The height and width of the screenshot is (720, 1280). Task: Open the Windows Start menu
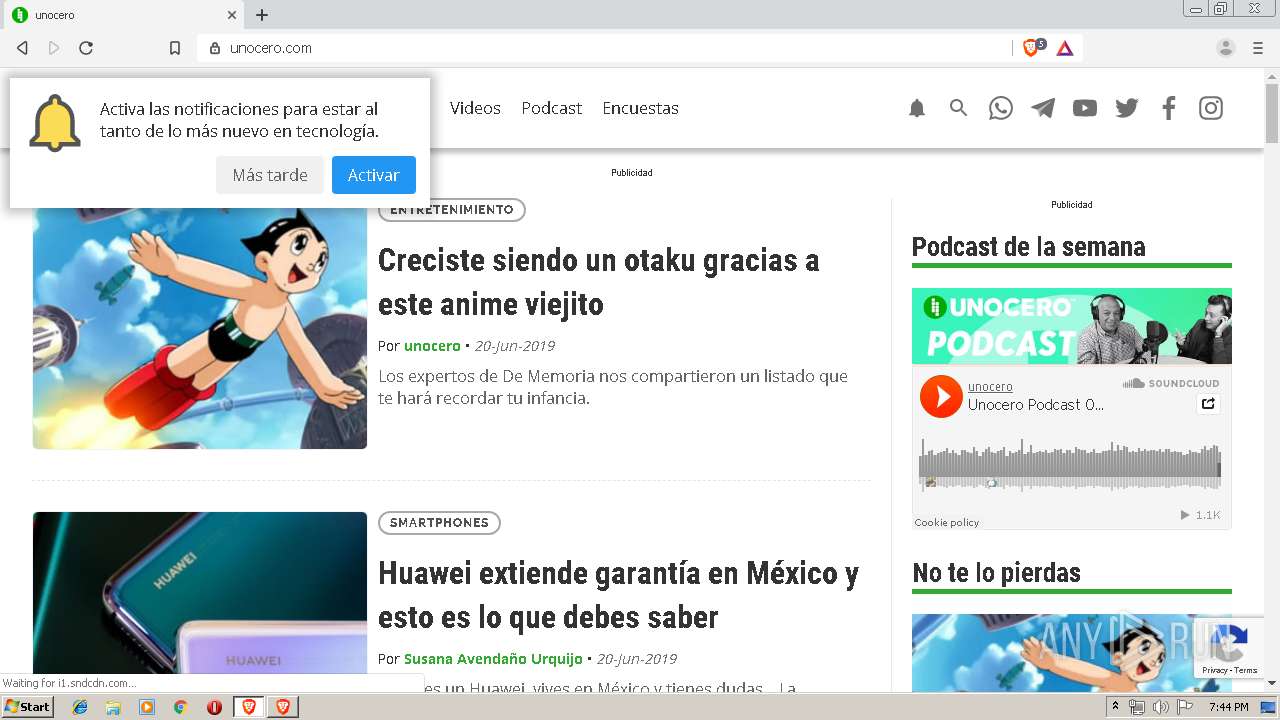[27, 707]
